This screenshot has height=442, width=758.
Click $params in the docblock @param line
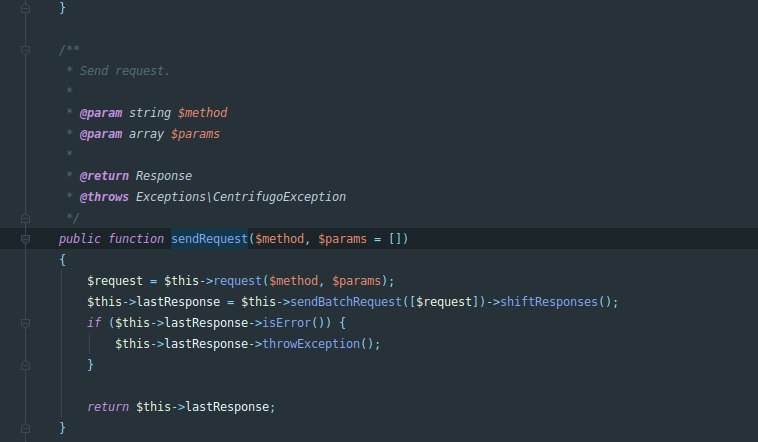point(195,134)
